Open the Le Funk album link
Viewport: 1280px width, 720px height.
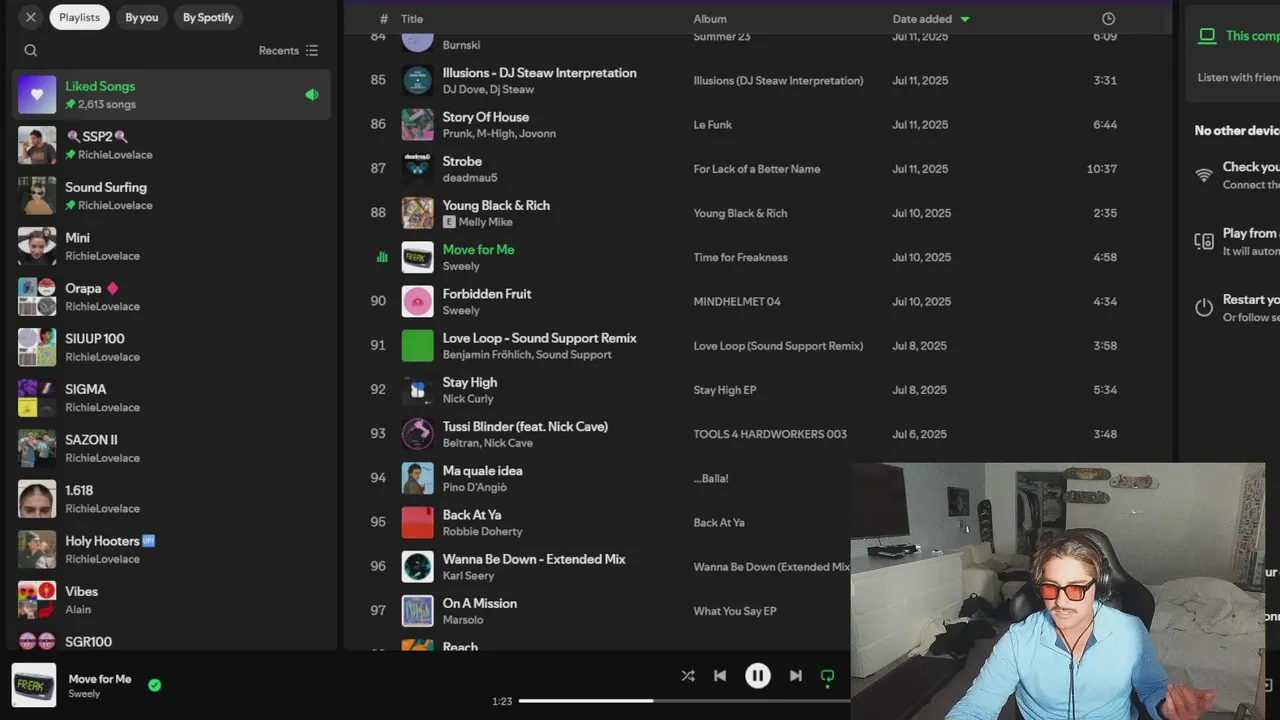pos(713,125)
